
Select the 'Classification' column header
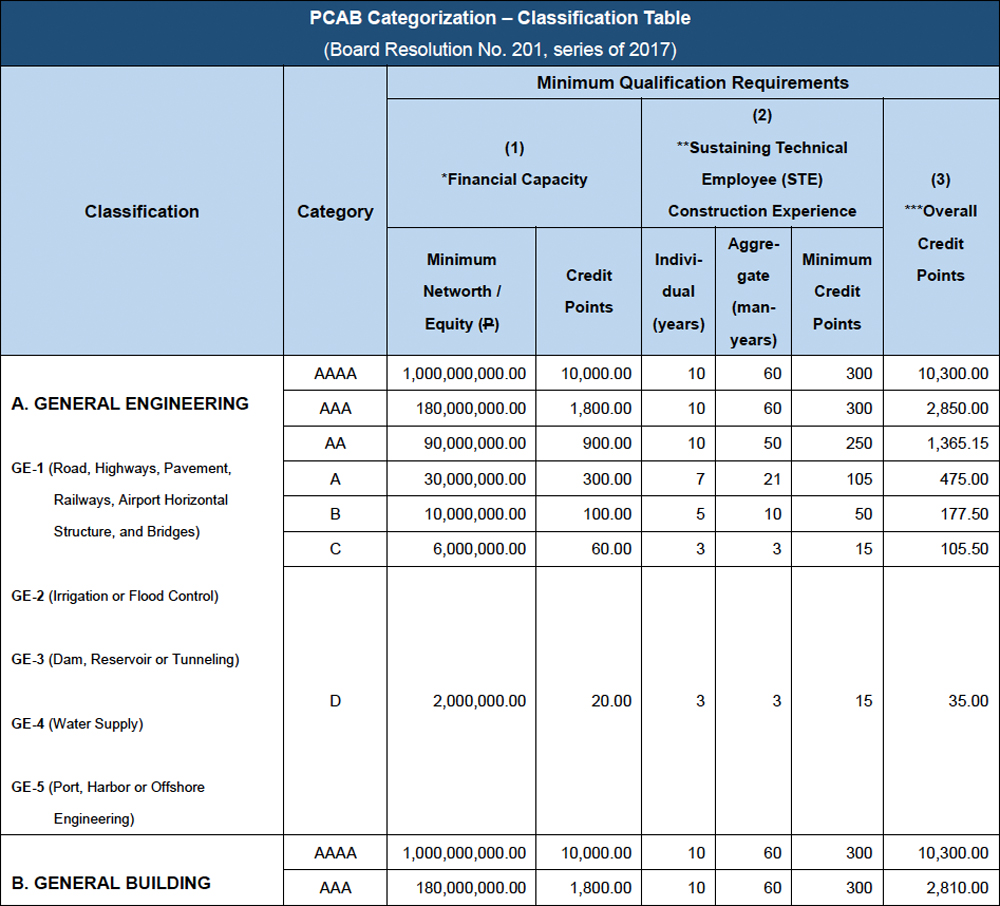[142, 212]
